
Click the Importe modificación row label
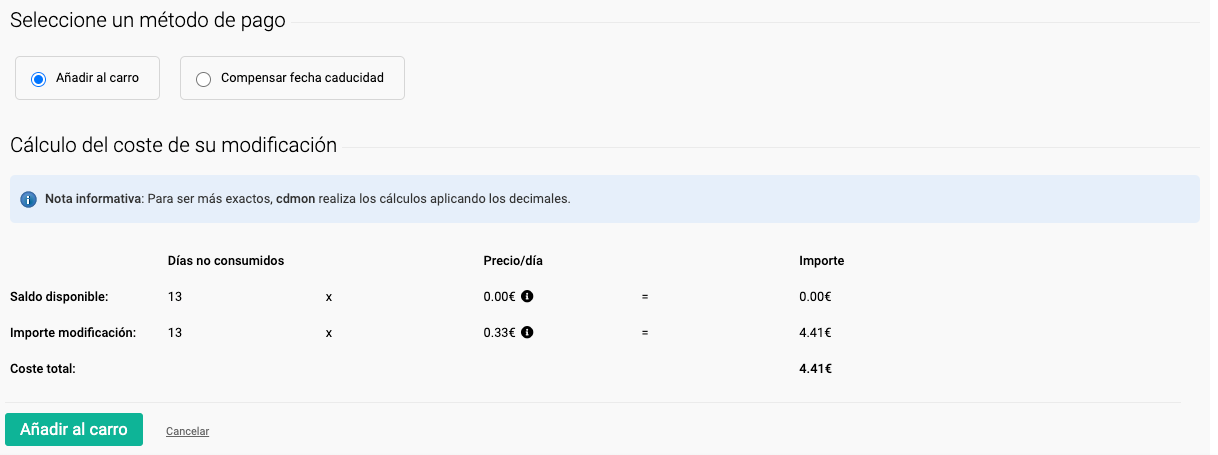coord(73,332)
